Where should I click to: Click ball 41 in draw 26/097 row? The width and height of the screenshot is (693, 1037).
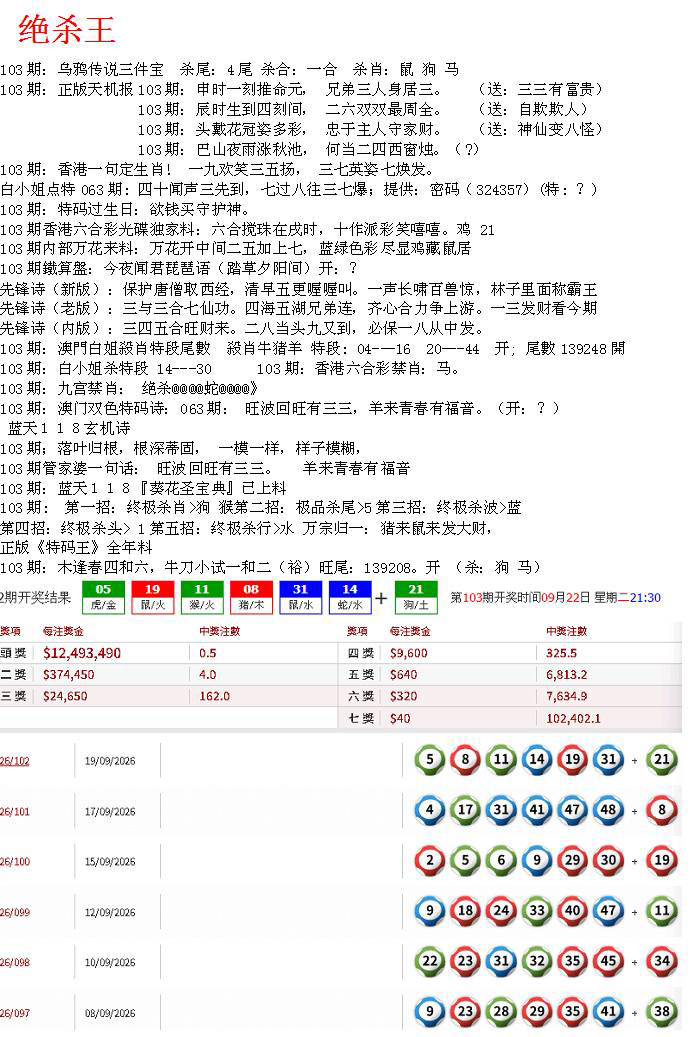click(608, 1011)
